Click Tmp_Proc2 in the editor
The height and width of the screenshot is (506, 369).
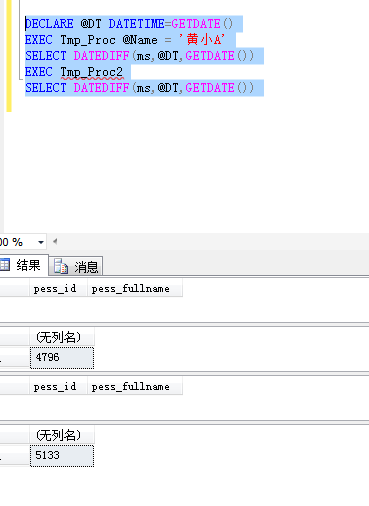click(x=92, y=72)
